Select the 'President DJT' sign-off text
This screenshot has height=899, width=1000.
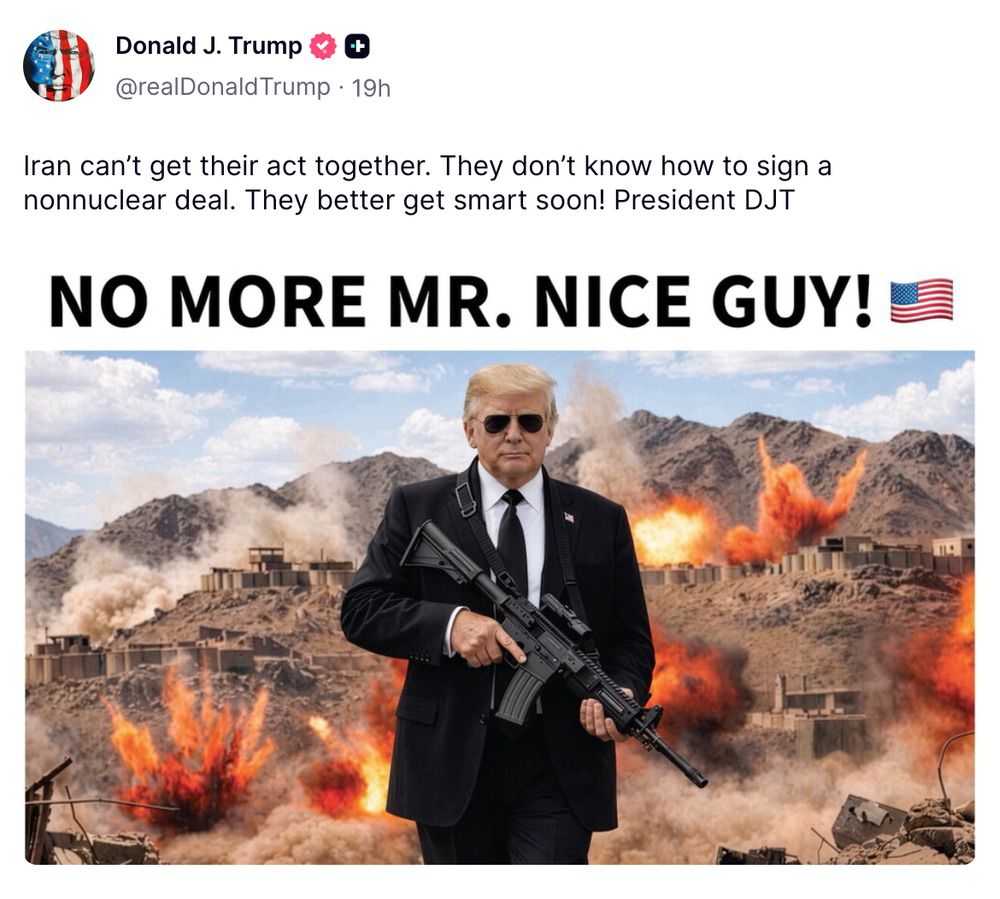coord(704,200)
